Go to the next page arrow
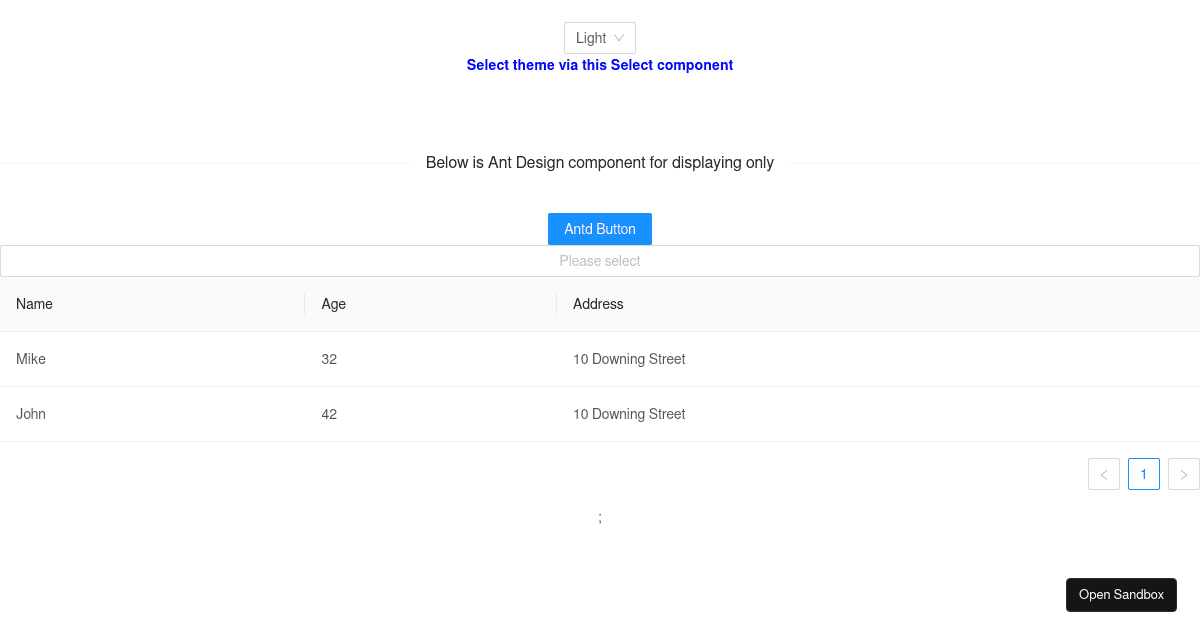This screenshot has height=630, width=1200. 1184,474
